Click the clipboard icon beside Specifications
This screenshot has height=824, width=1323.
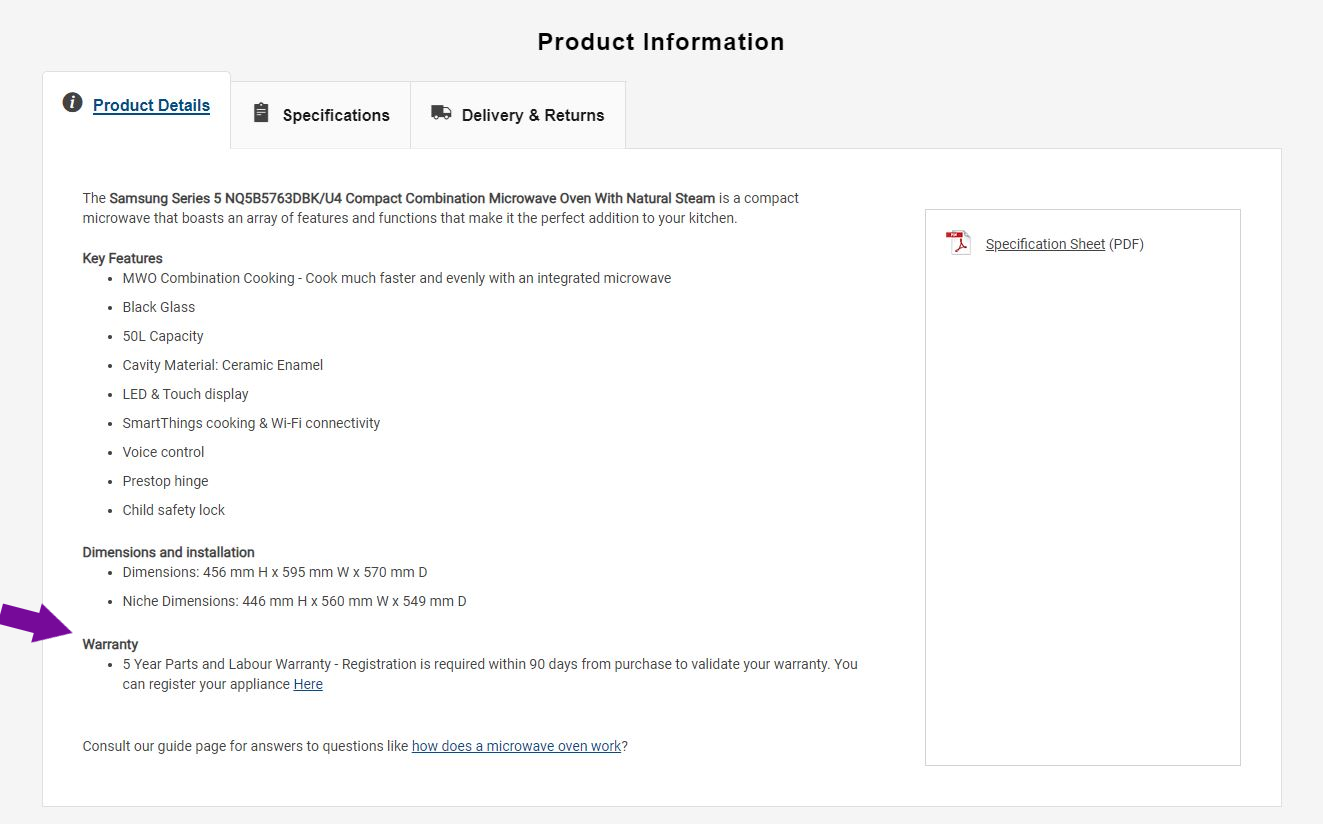pyautogui.click(x=261, y=112)
